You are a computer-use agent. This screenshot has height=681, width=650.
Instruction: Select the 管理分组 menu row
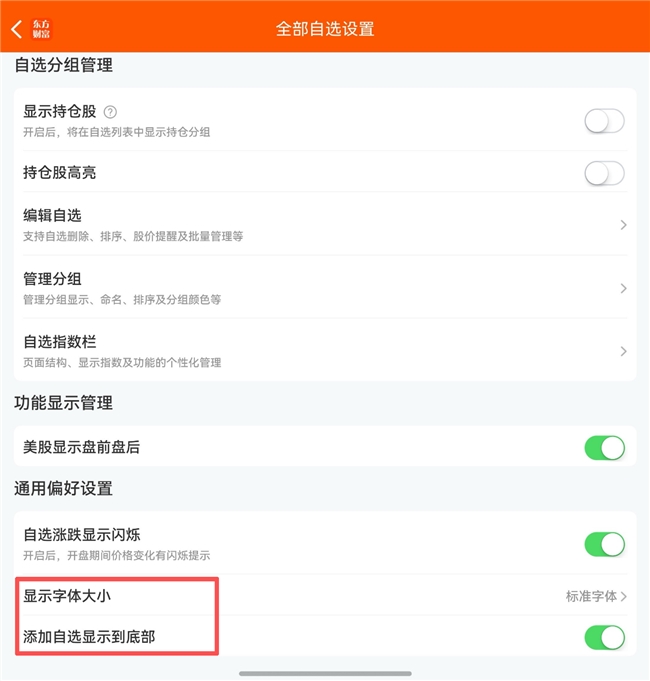click(325, 288)
